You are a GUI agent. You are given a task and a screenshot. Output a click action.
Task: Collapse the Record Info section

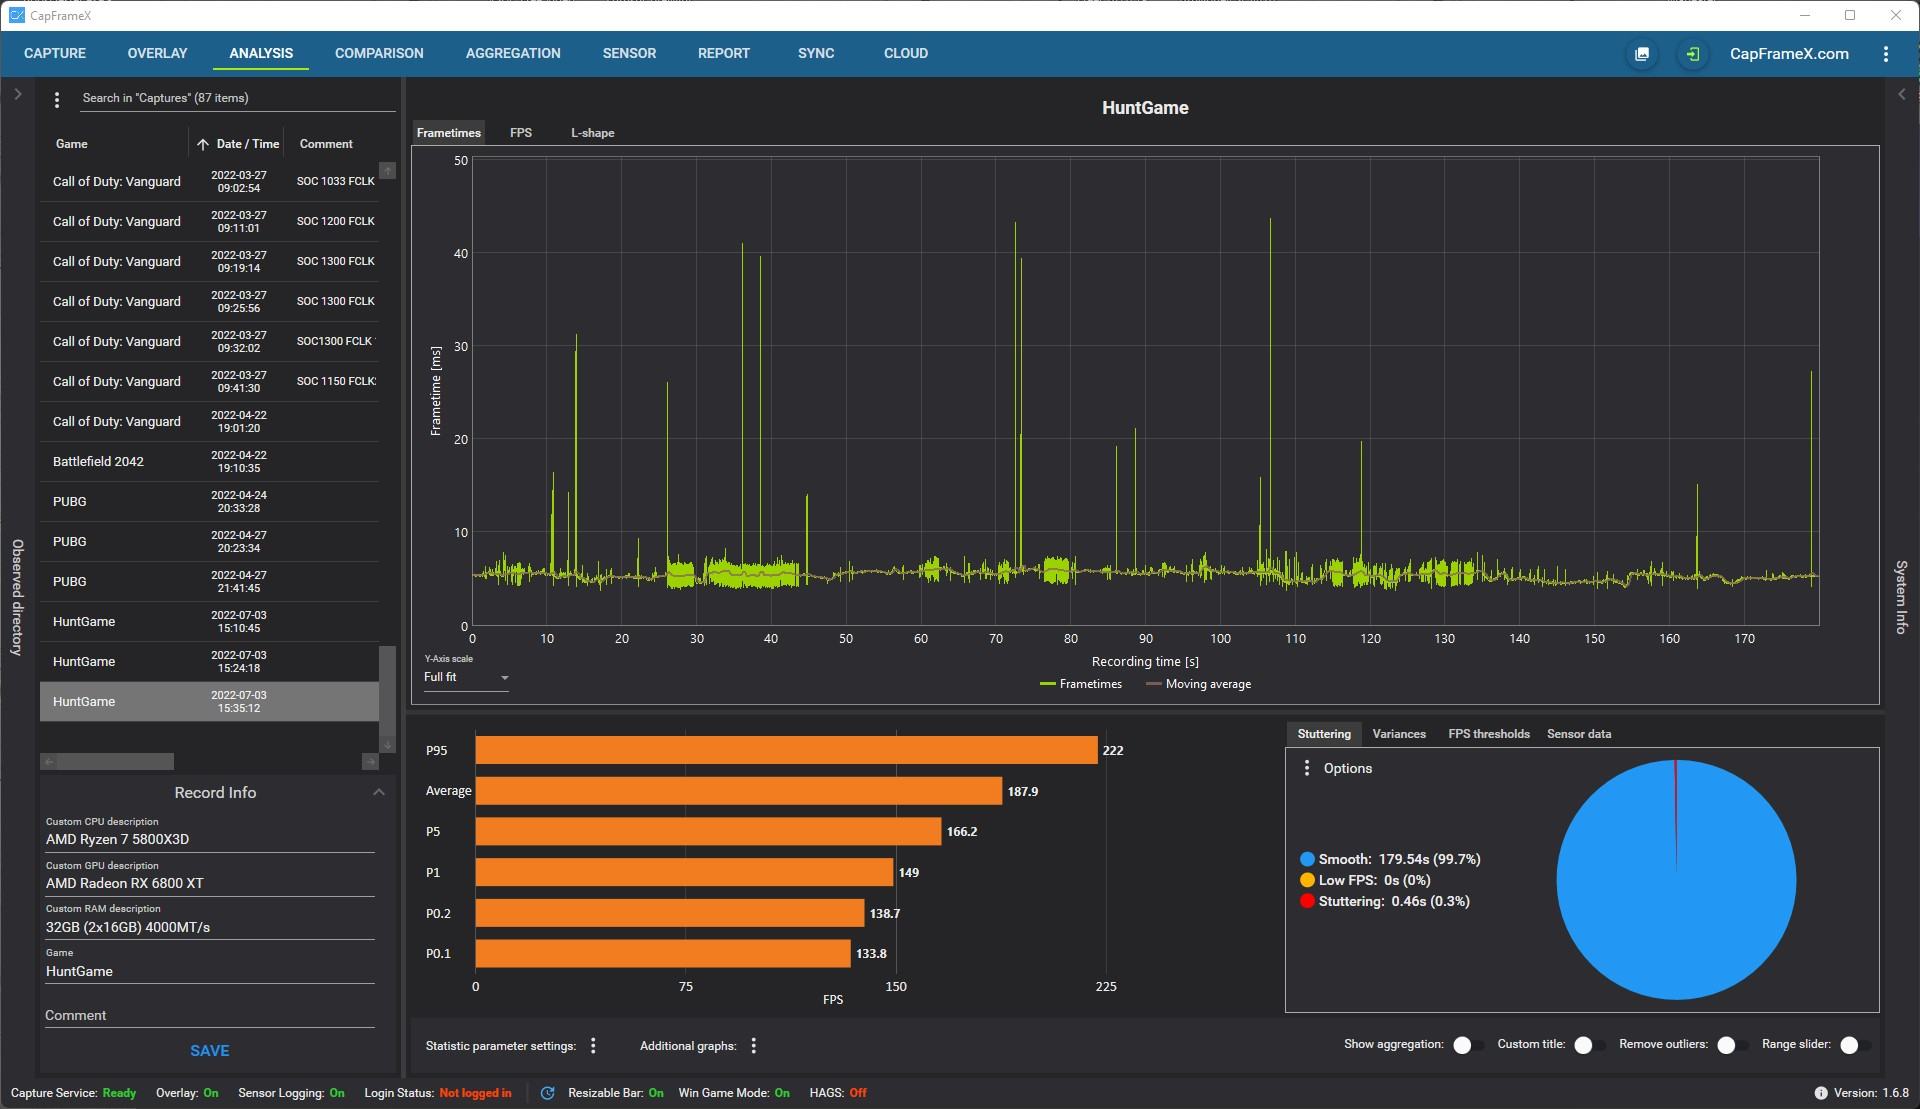(378, 792)
